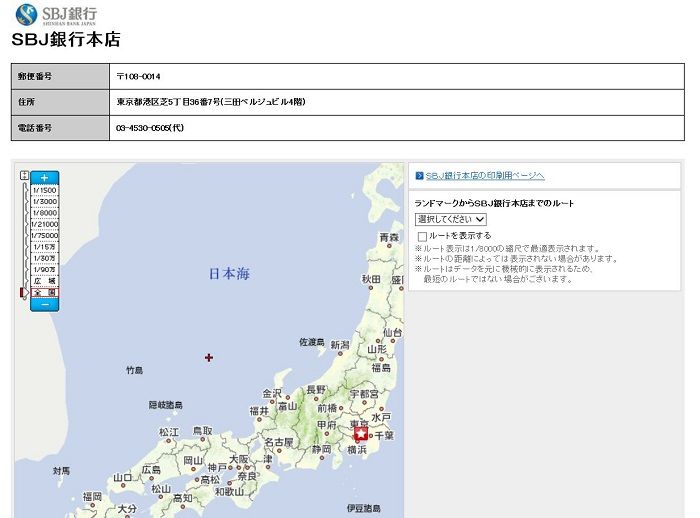This screenshot has width=700, height=518.
Task: Select the 1/30万 map scale
Action: 45,258
